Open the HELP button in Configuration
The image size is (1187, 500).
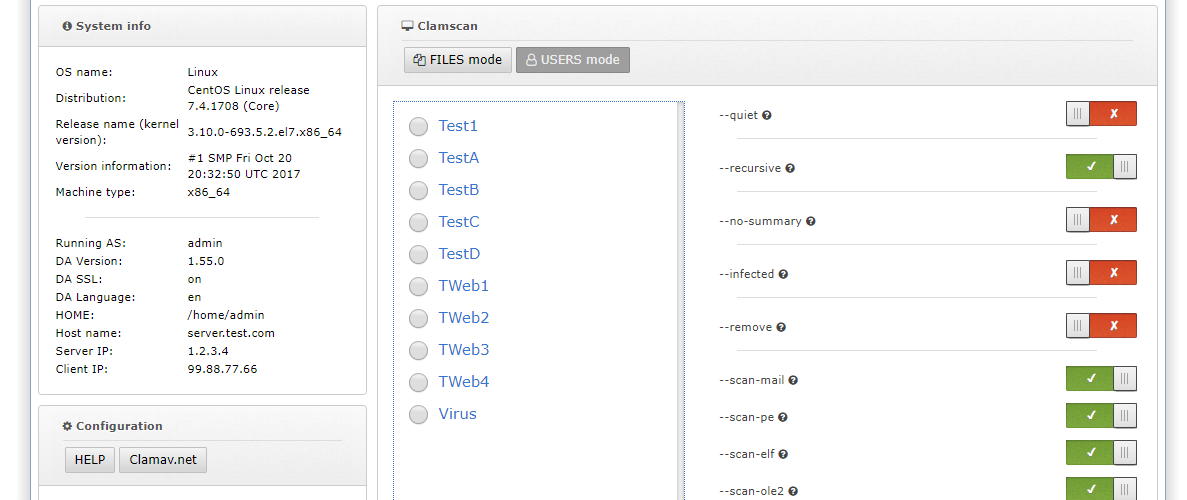pyautogui.click(x=90, y=461)
